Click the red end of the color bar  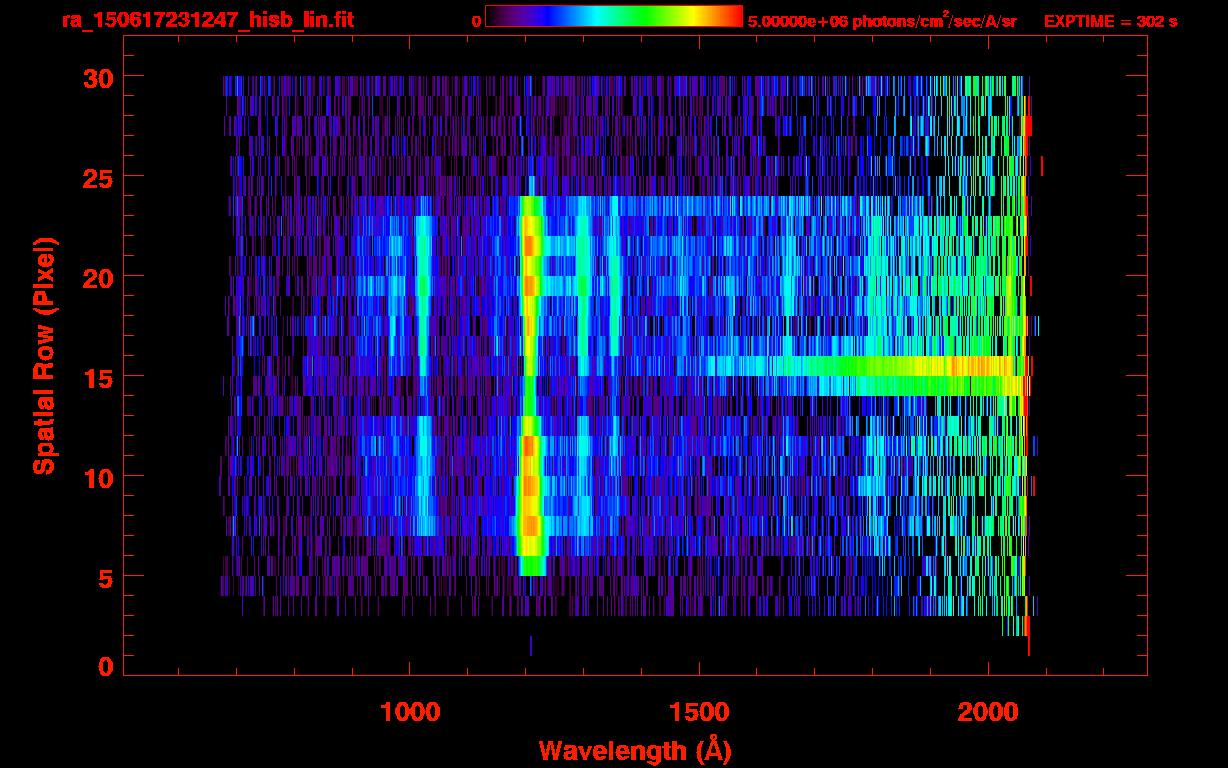coord(732,16)
